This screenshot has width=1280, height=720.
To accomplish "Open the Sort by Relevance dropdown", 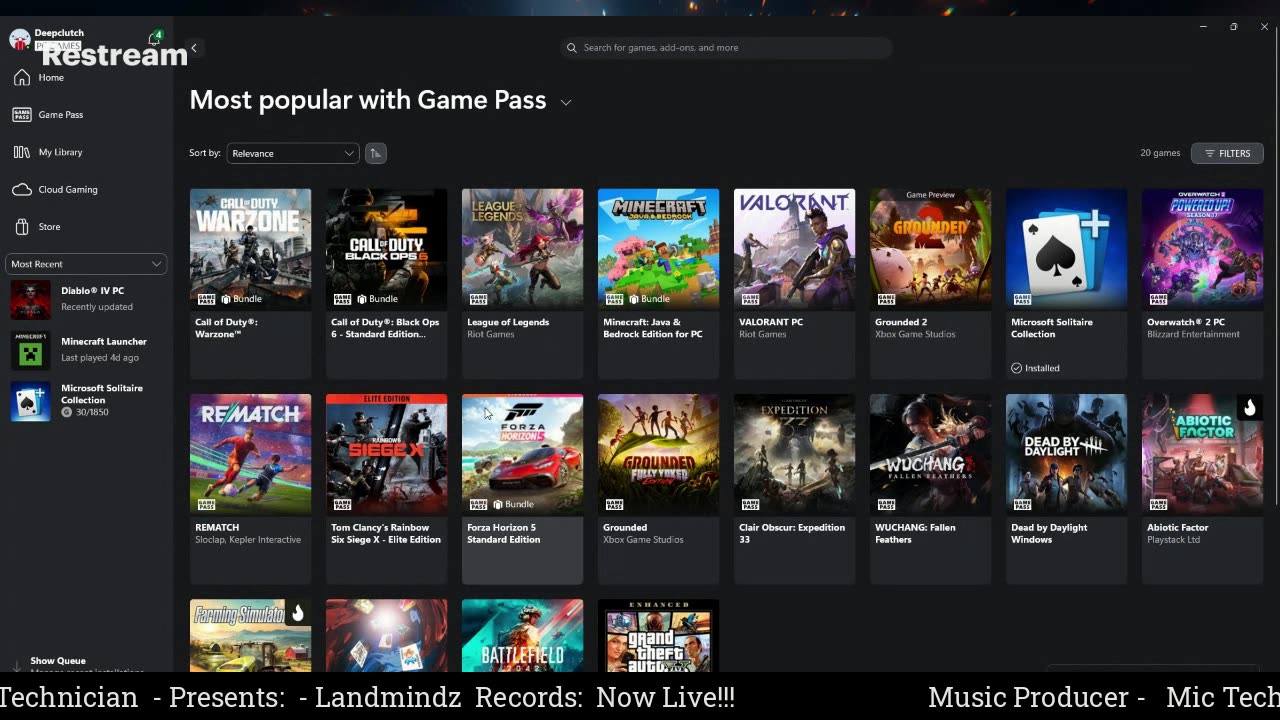I will [292, 153].
